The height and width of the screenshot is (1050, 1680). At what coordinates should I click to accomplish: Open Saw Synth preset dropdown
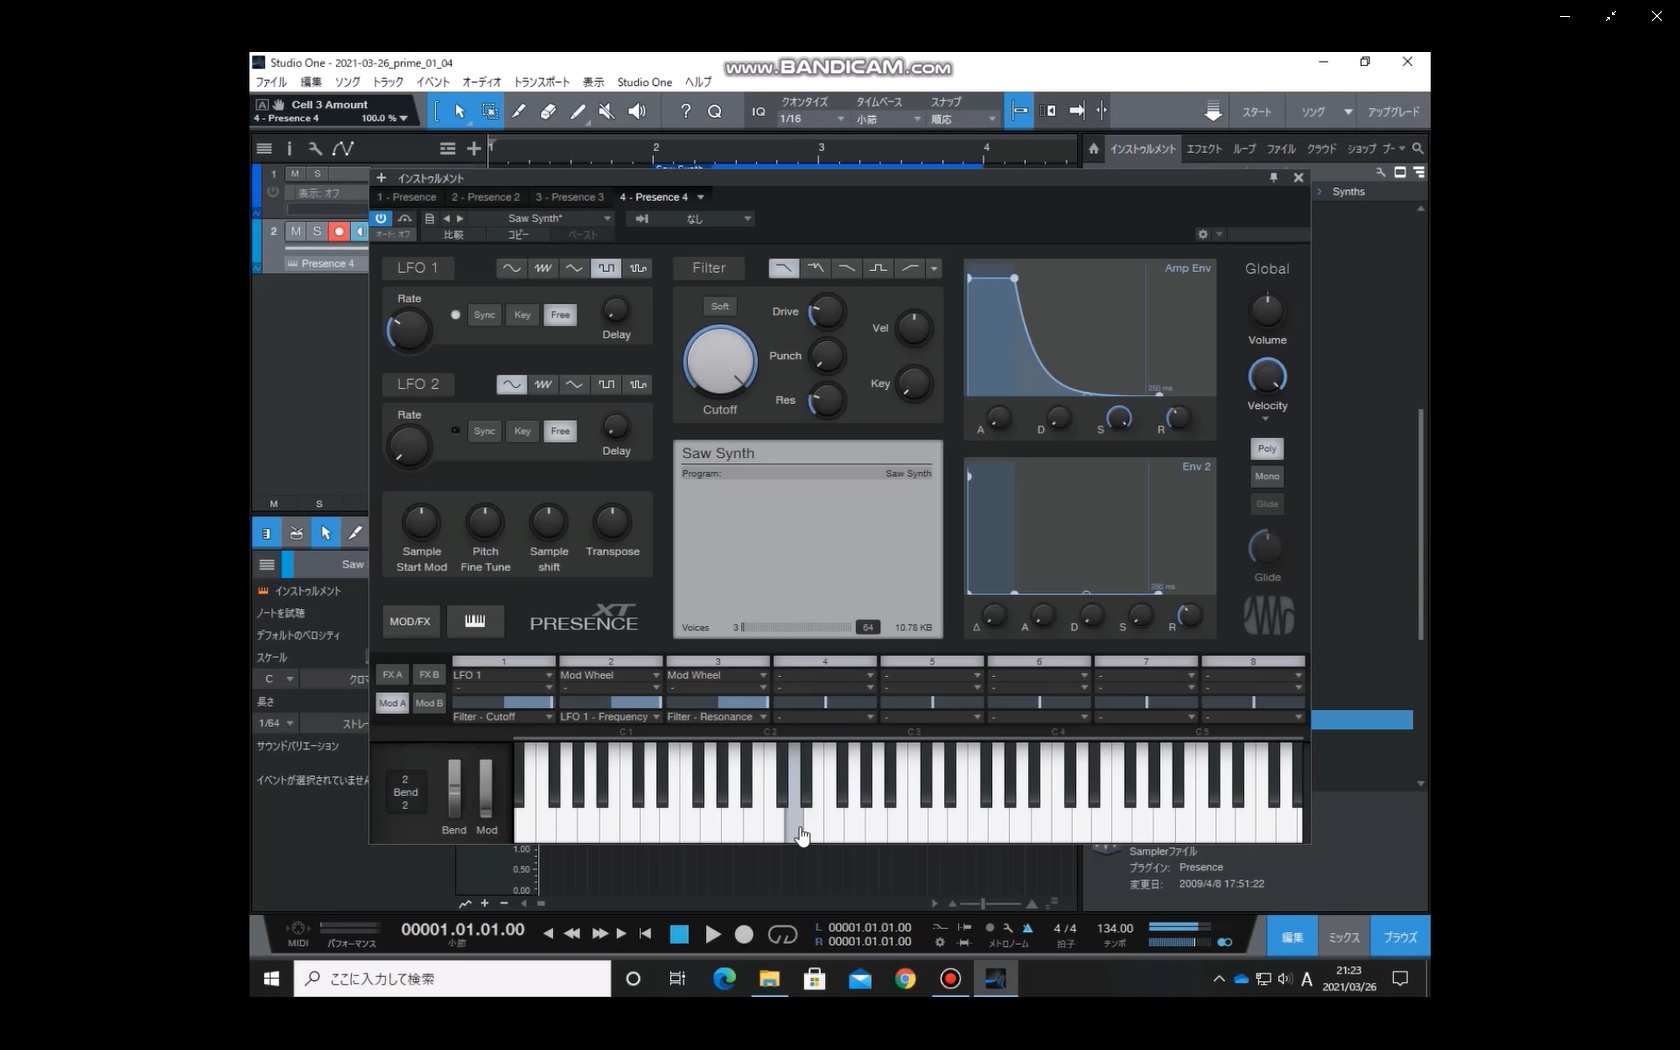607,218
